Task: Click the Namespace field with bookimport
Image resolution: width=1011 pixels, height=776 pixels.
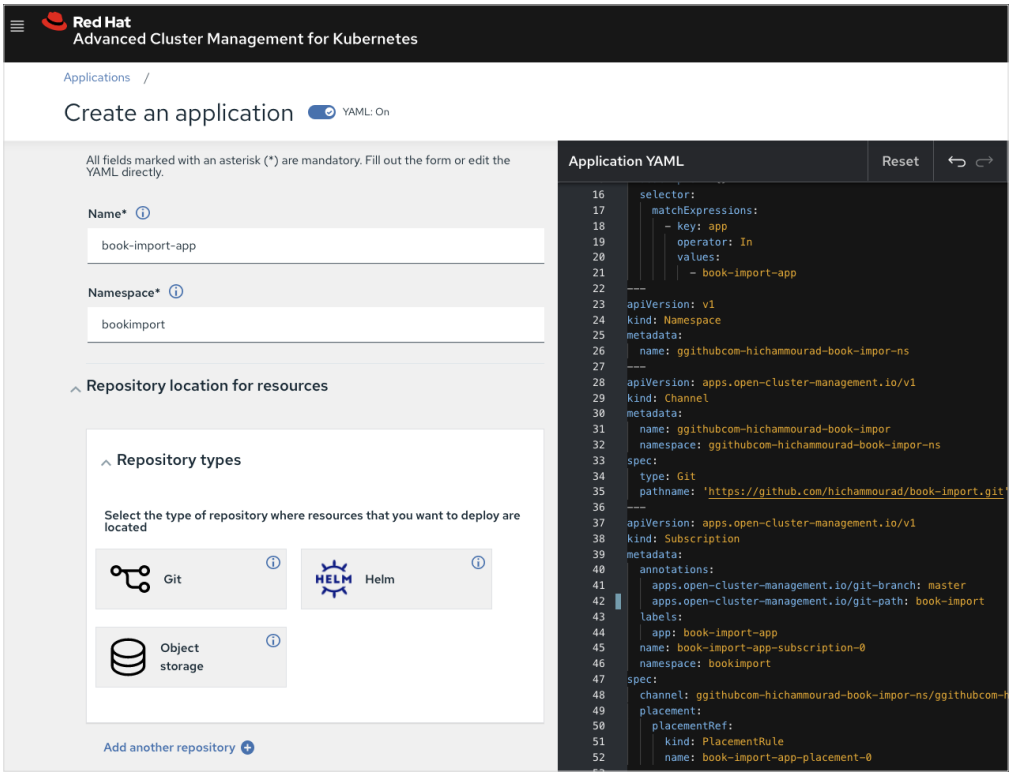Action: (x=315, y=325)
